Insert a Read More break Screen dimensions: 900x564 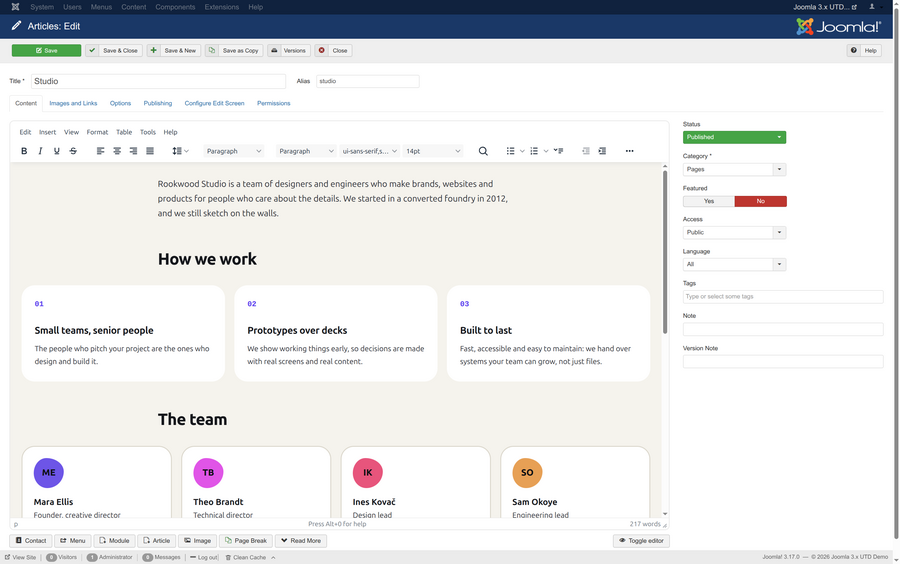click(301, 540)
